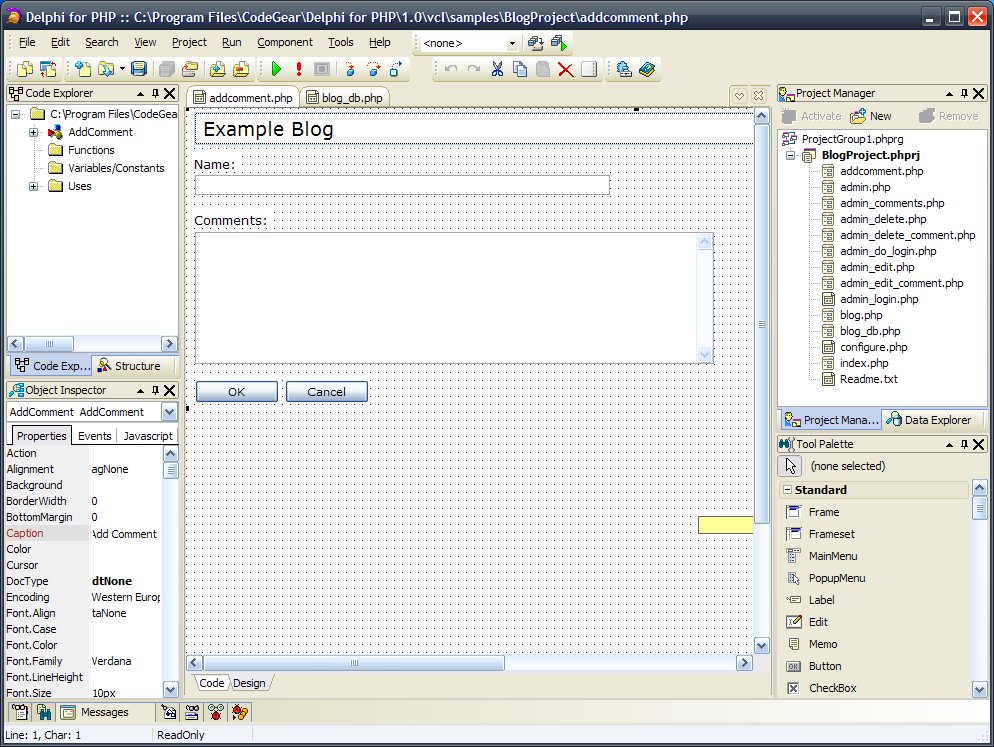Image resolution: width=994 pixels, height=747 pixels.
Task: Select configure.php in Project Manager
Action: pos(873,348)
